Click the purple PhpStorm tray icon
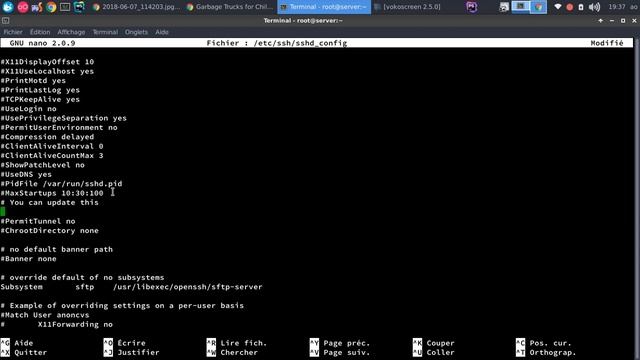This screenshot has height=360, width=640. pyautogui.click(x=472, y=7)
